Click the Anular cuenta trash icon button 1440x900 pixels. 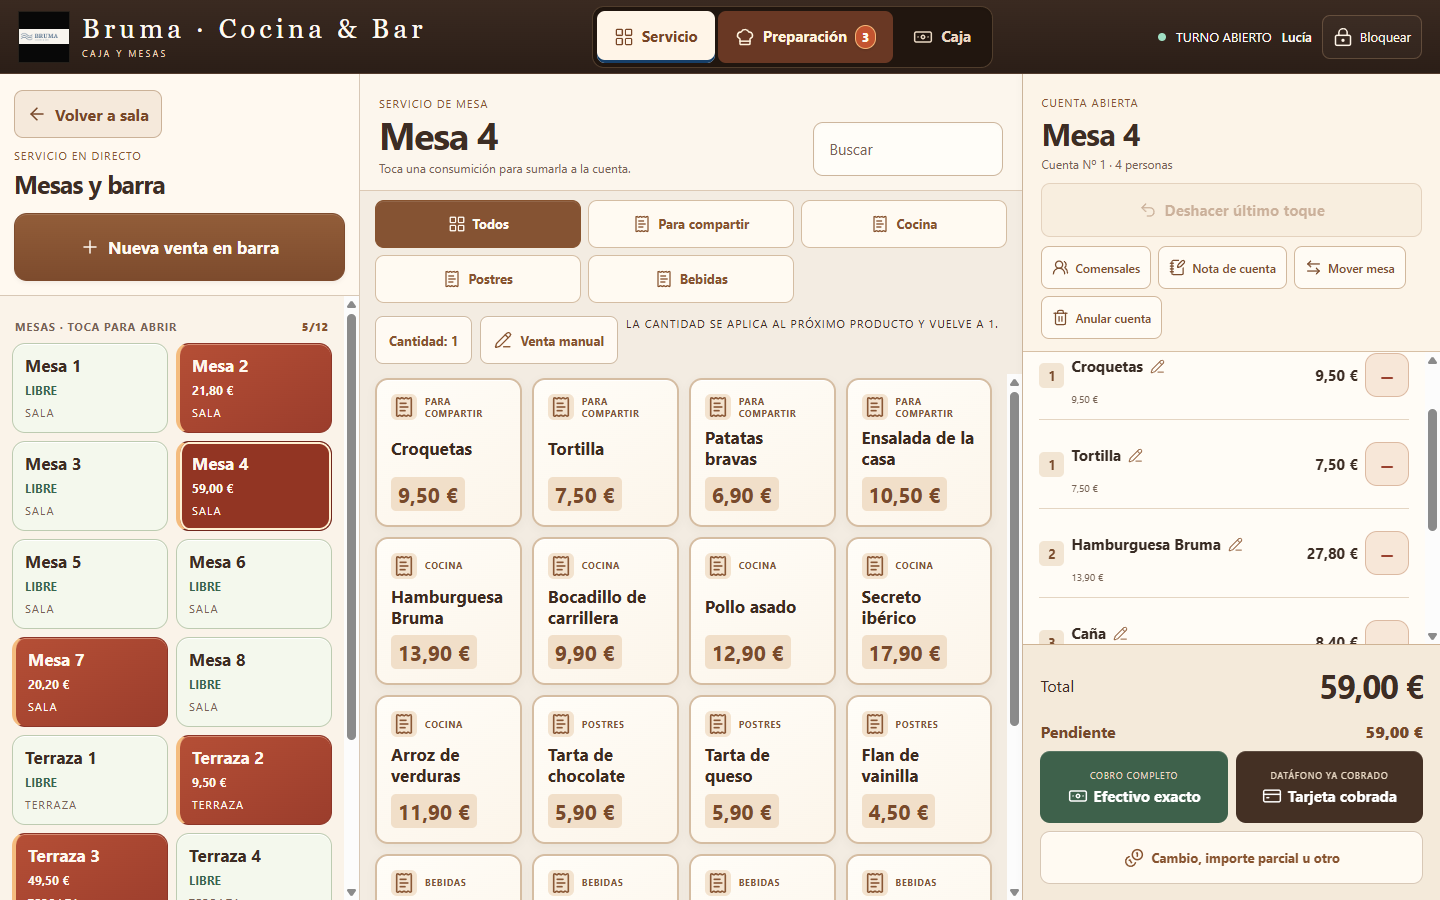point(1101,318)
